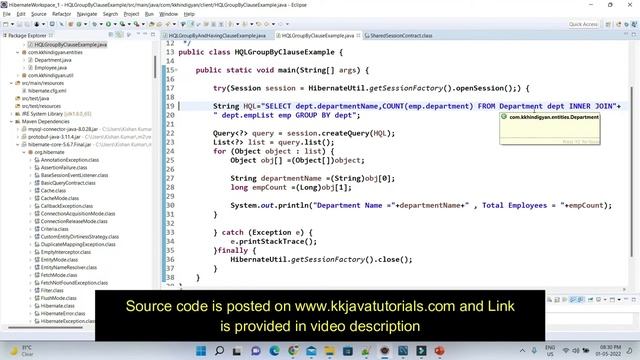
Task: Close the HQLGroupByClauseExample.java tab
Action: click(358, 36)
